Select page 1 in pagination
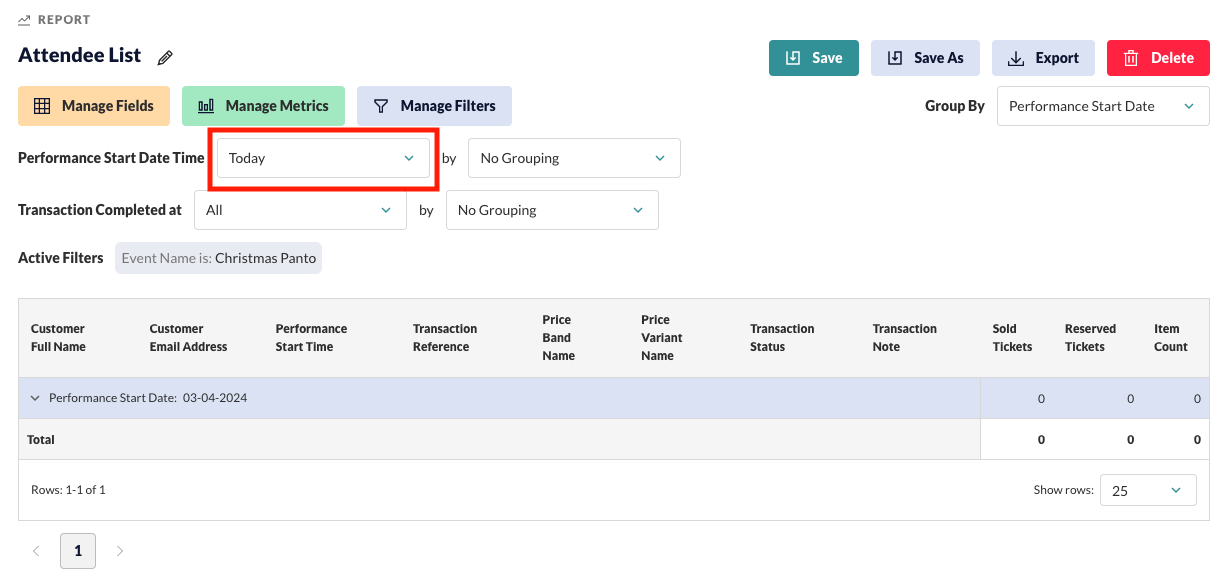 tap(78, 551)
